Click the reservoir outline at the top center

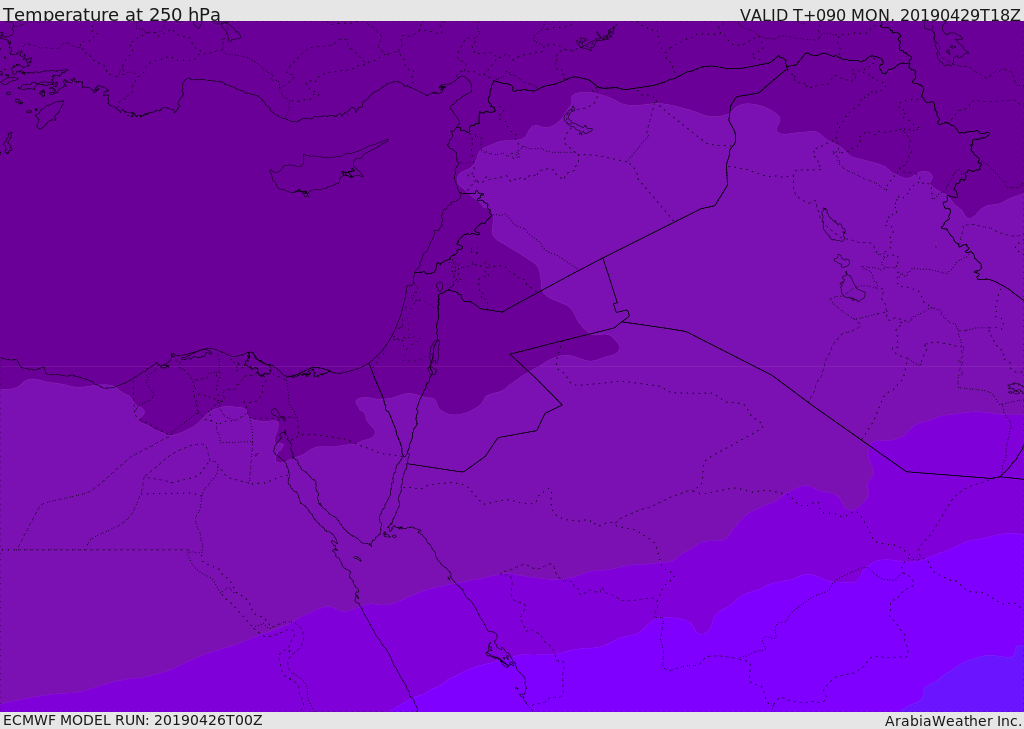(x=596, y=39)
